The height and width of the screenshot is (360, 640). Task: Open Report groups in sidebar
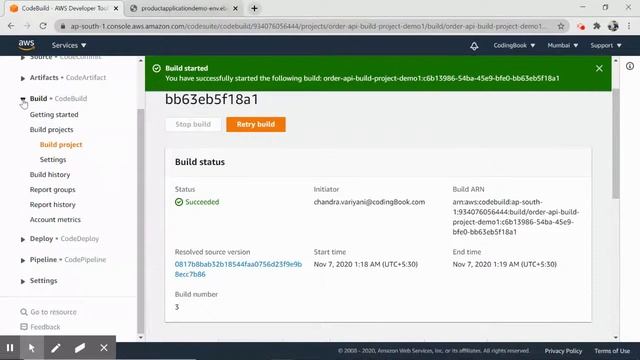[52, 190]
